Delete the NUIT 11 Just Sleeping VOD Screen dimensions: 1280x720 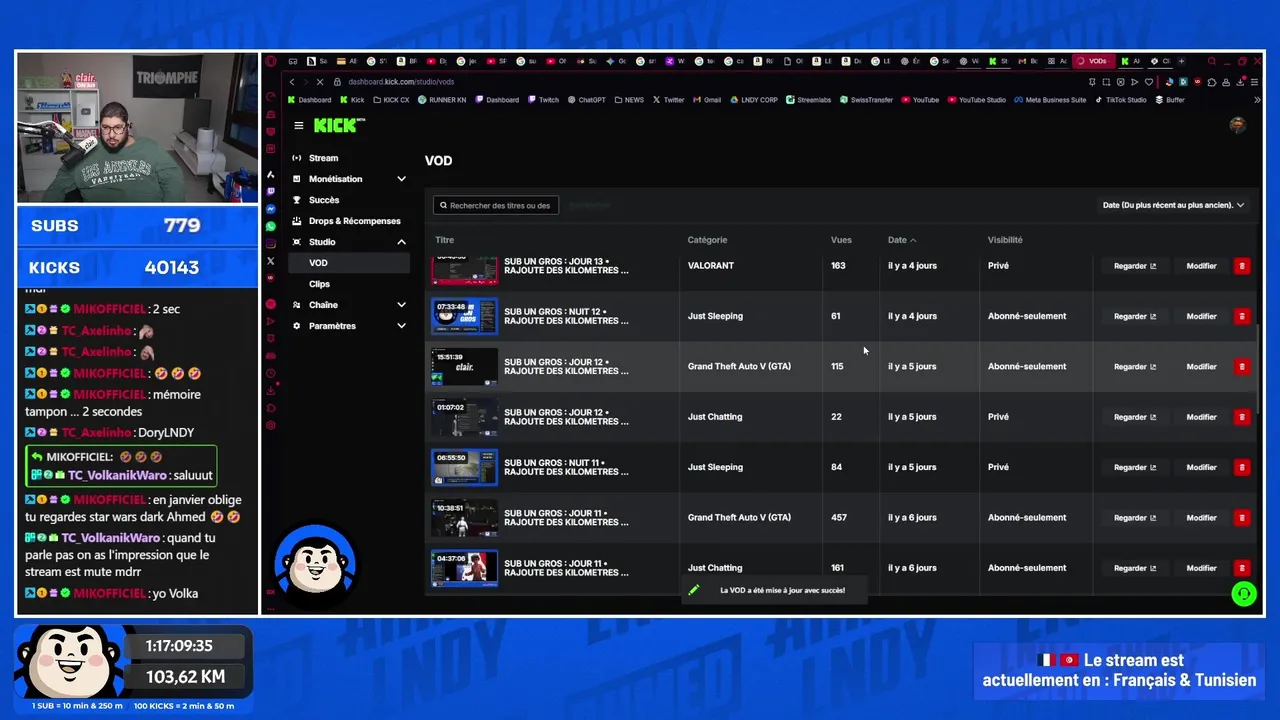pyautogui.click(x=1242, y=467)
